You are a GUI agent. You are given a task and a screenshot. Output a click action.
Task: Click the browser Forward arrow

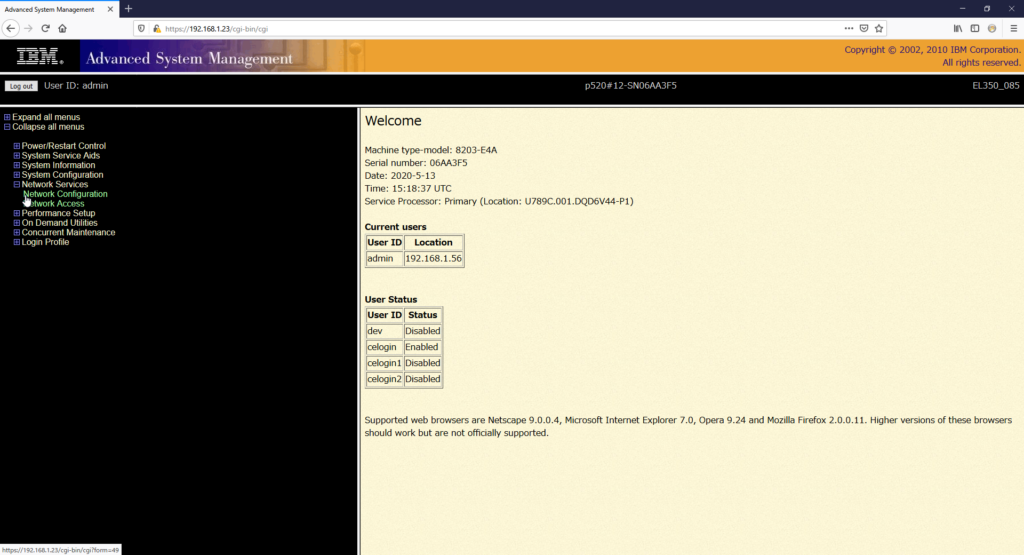click(28, 28)
